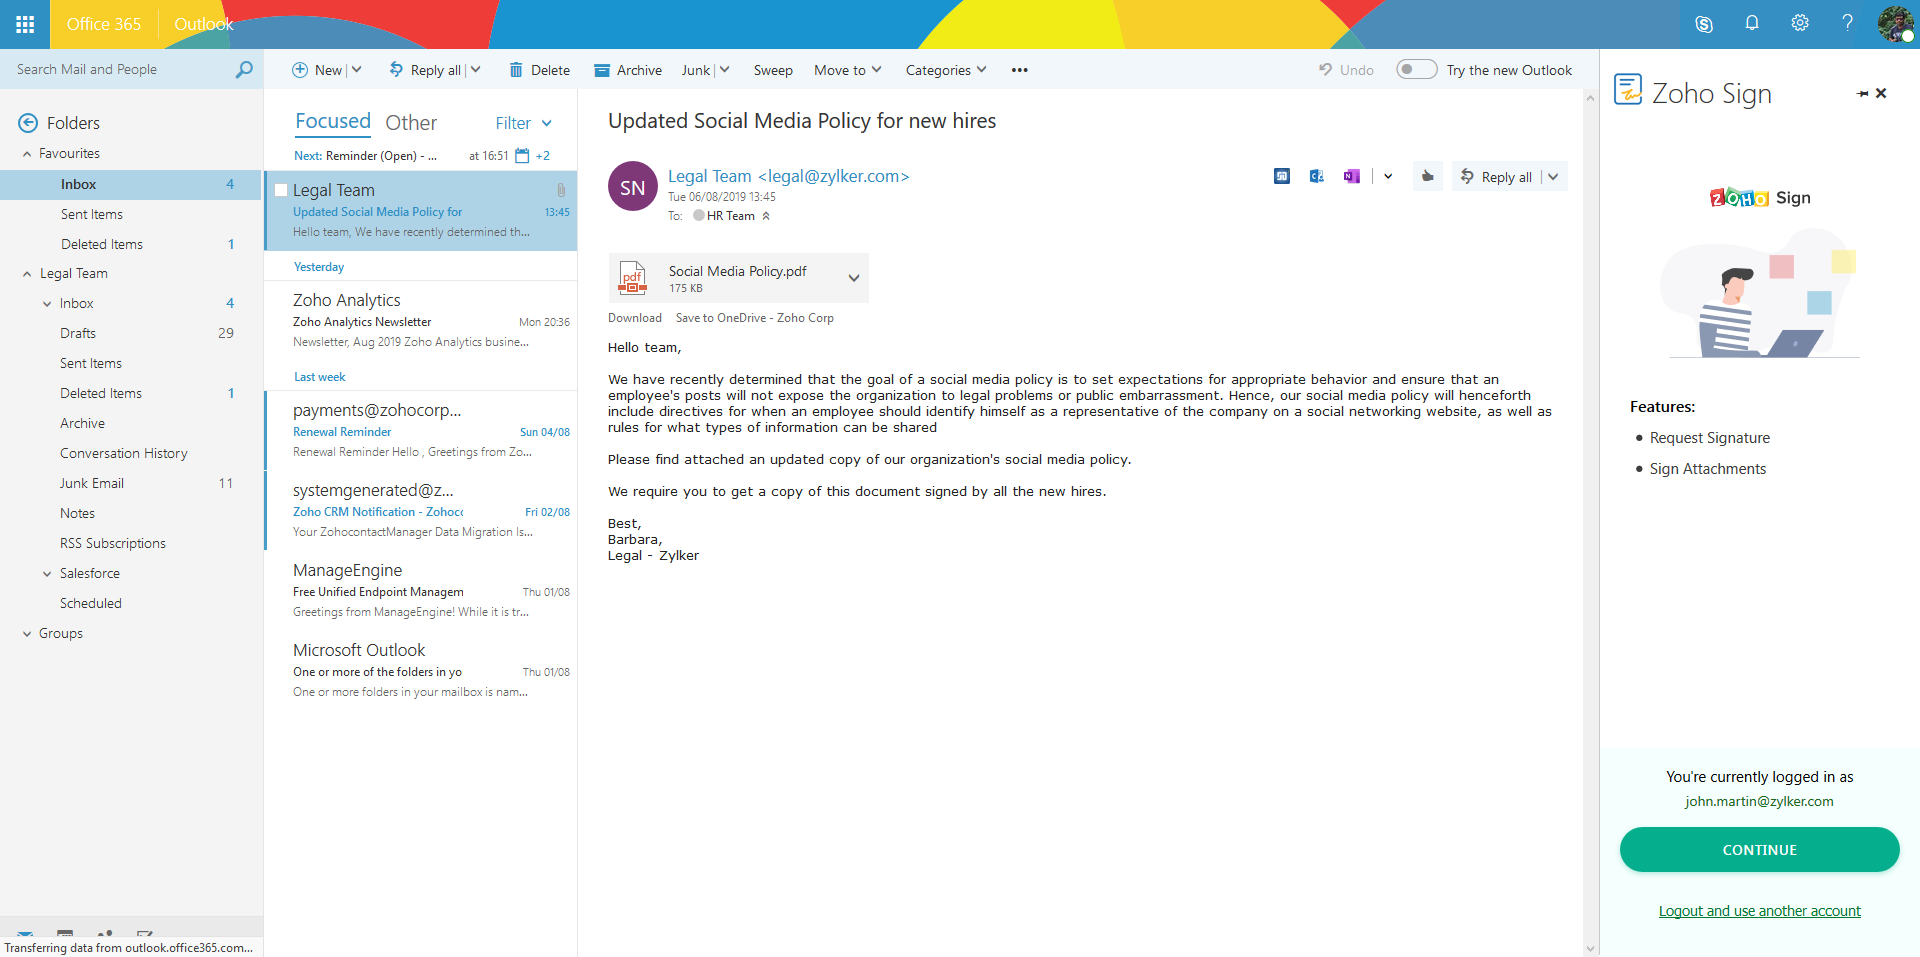Open toolbar Reply all dropdown arrow
The width and height of the screenshot is (1920, 957).
click(476, 70)
